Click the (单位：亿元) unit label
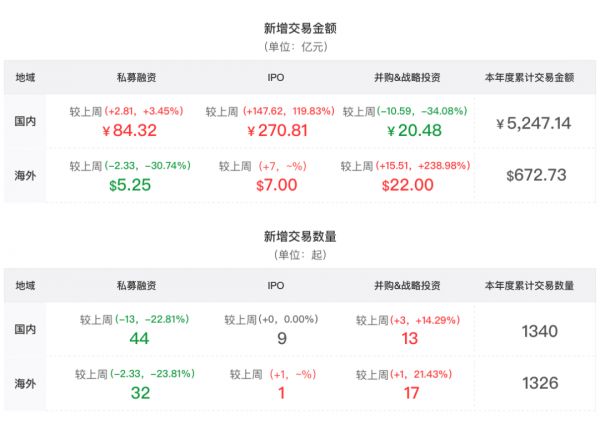This screenshot has height=430, width=600. (300, 46)
